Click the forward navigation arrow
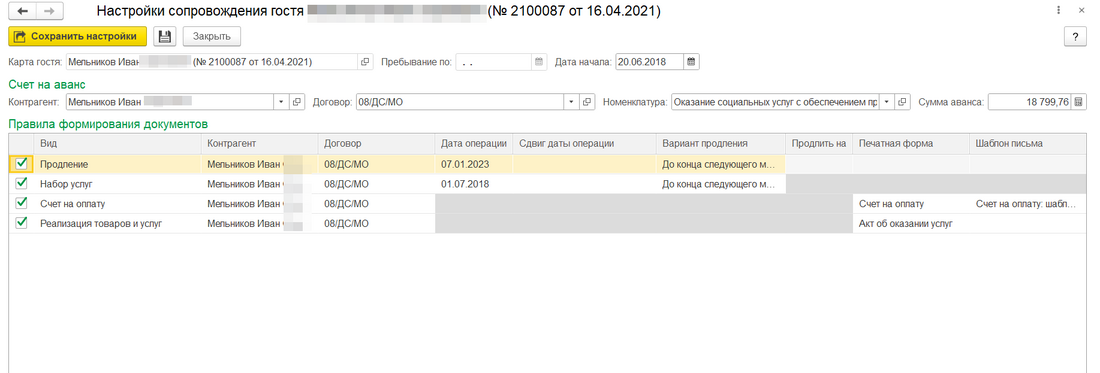The width and height of the screenshot is (1100, 373). tap(48, 12)
